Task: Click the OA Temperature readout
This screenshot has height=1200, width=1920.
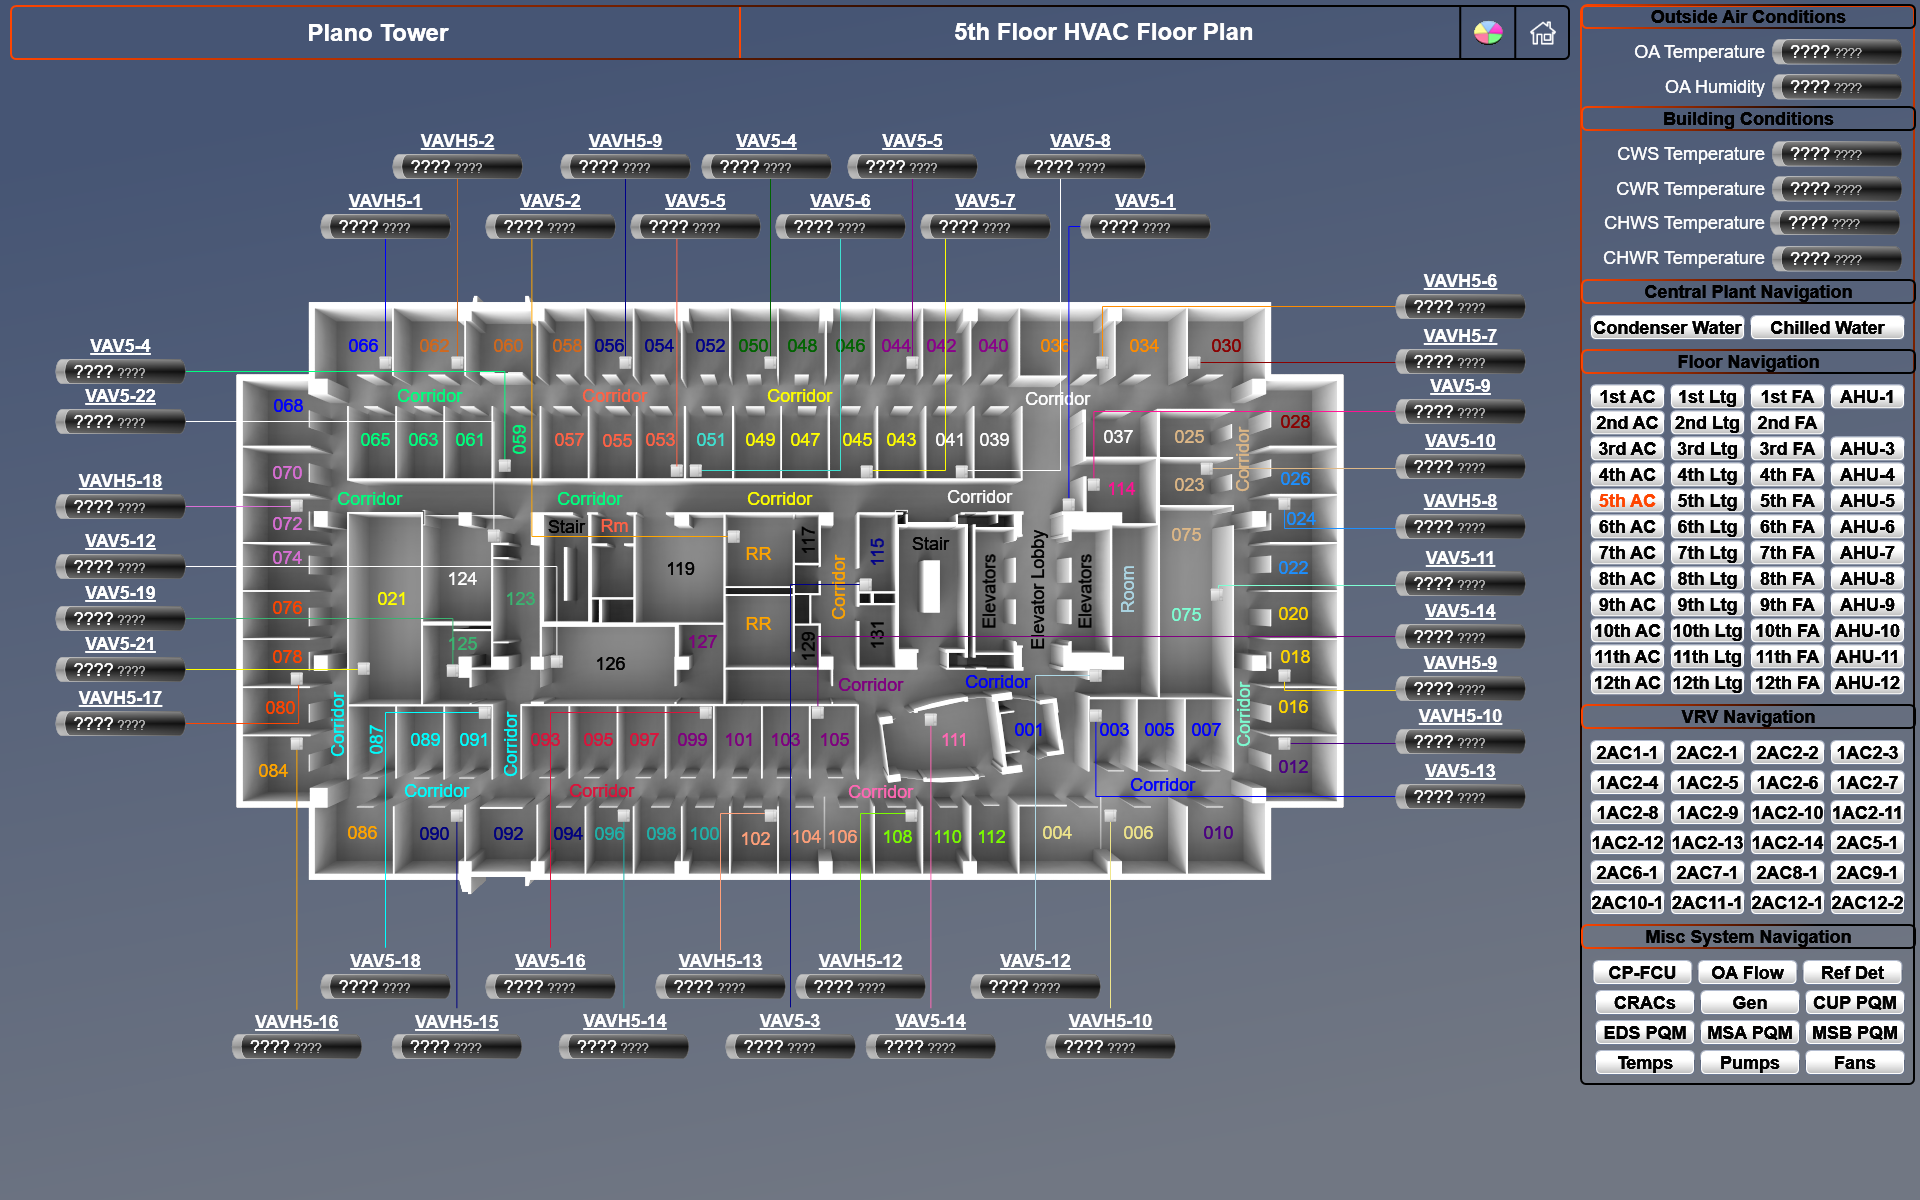Action: click(x=1836, y=52)
